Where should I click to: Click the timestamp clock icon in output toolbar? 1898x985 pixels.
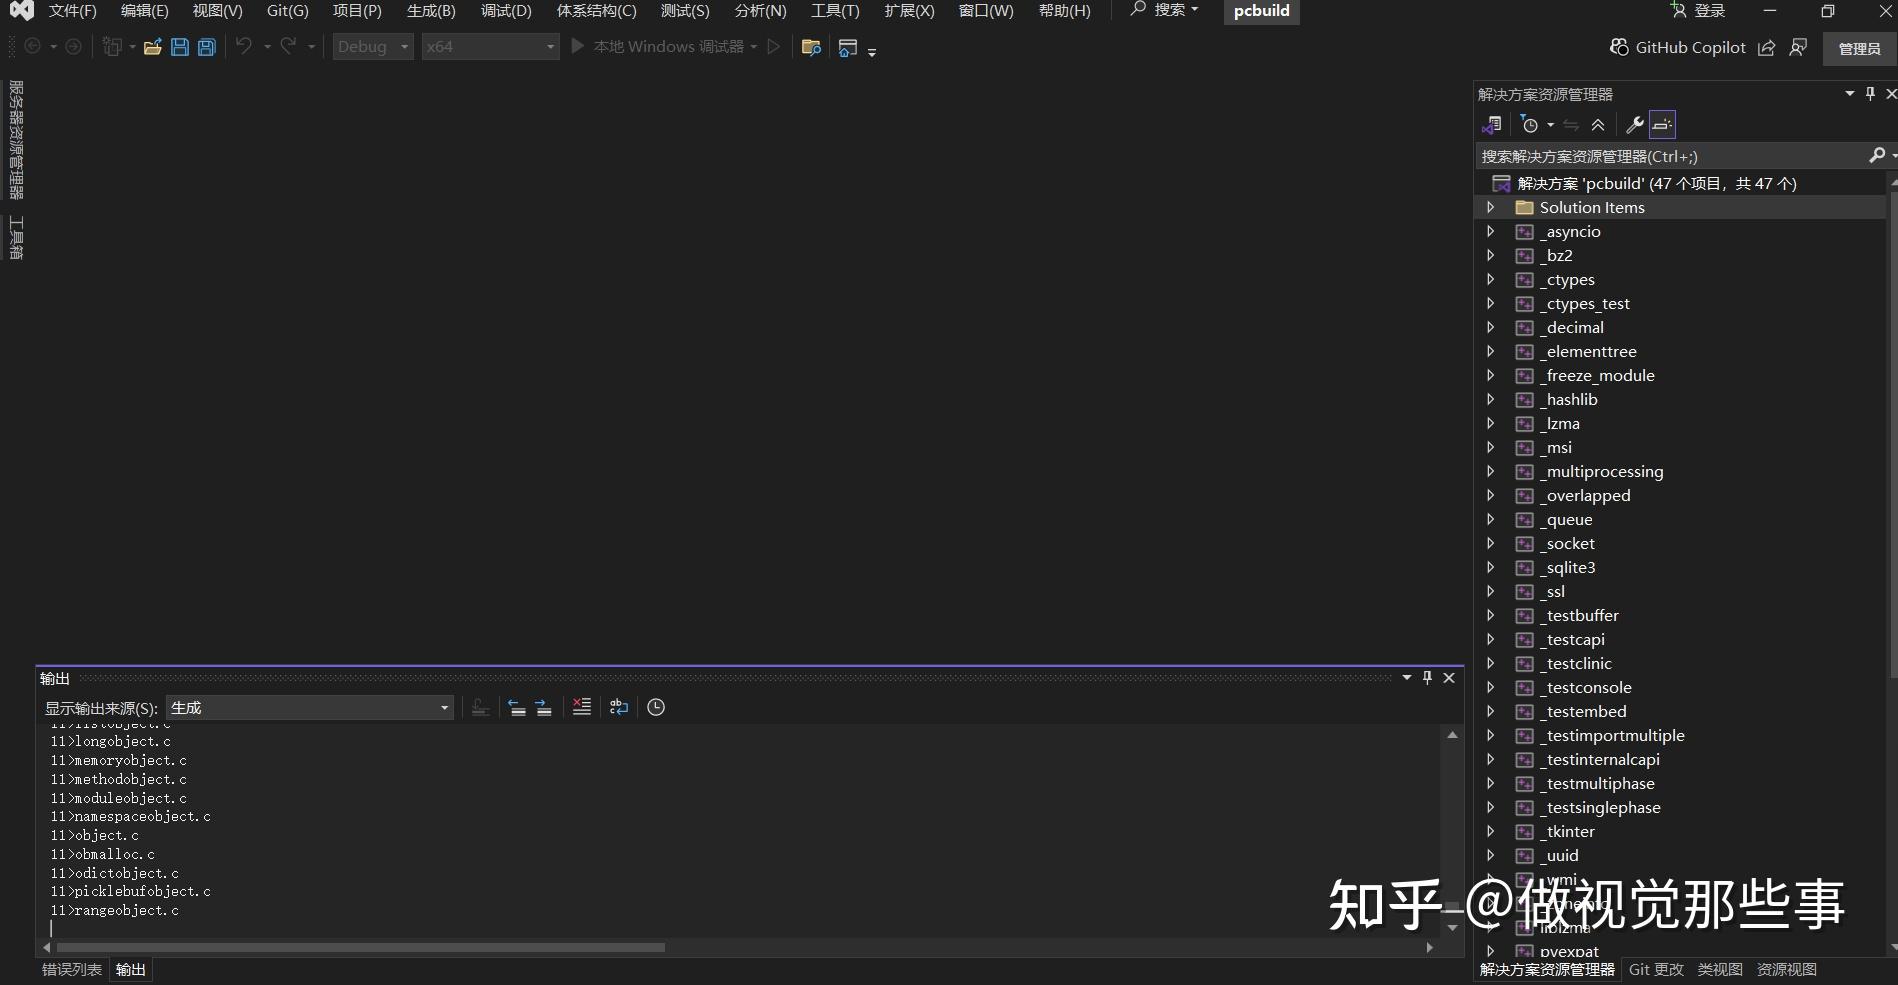pyautogui.click(x=656, y=707)
